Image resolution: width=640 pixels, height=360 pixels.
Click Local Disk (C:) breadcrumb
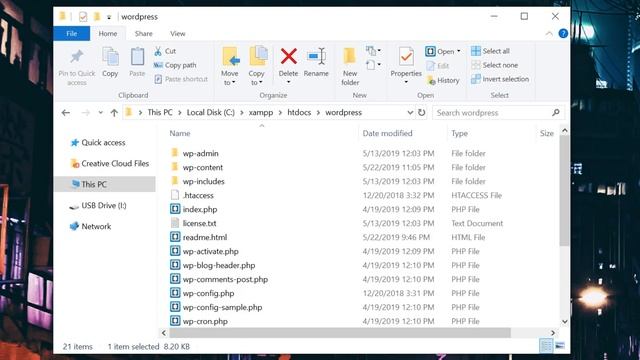(211, 112)
